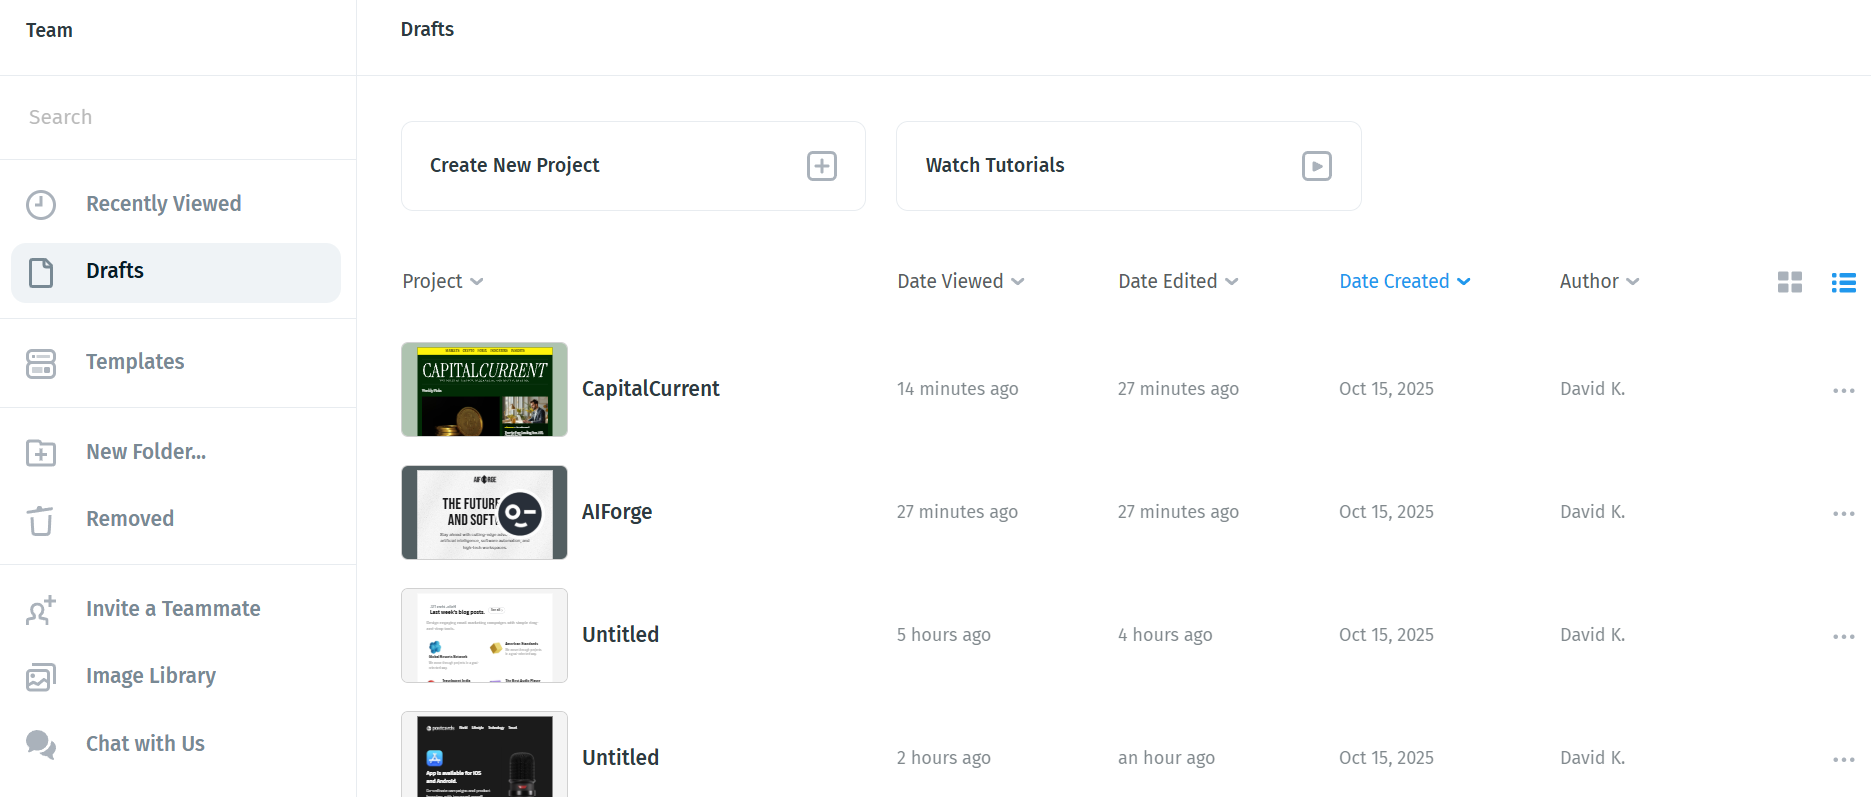
Task: Sort by Date Viewed column
Action: pos(960,282)
